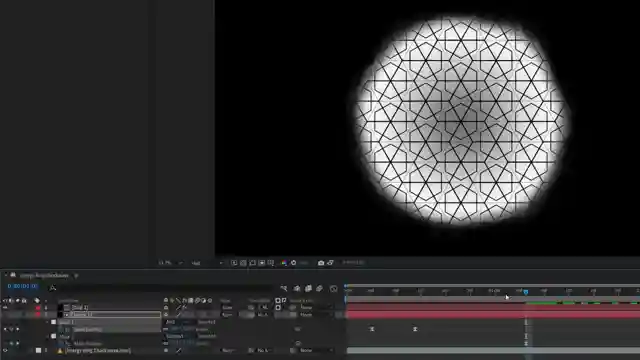Go to the previous Mask Feather keyframe under Mask 1

pos(6,329)
